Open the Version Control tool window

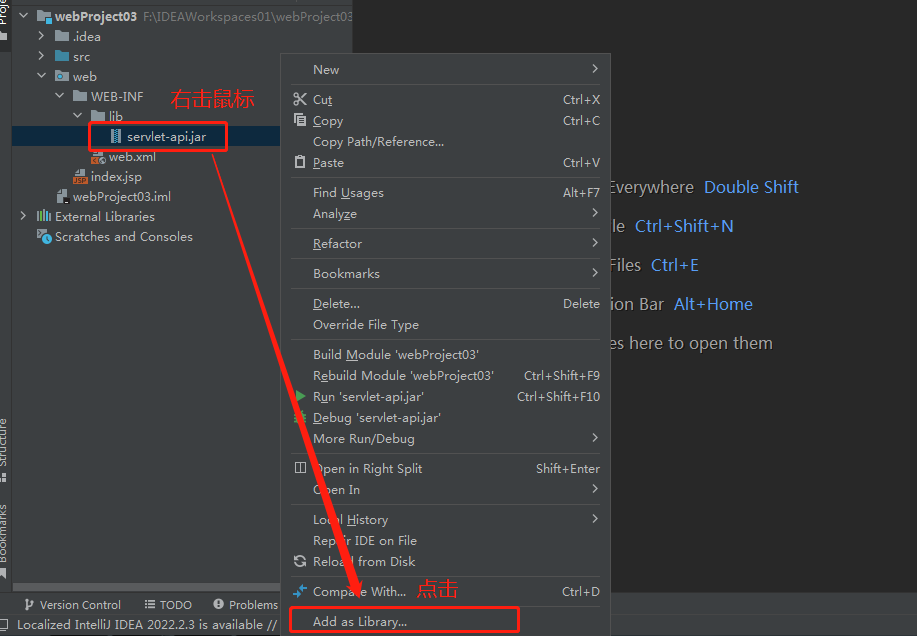click(x=73, y=604)
